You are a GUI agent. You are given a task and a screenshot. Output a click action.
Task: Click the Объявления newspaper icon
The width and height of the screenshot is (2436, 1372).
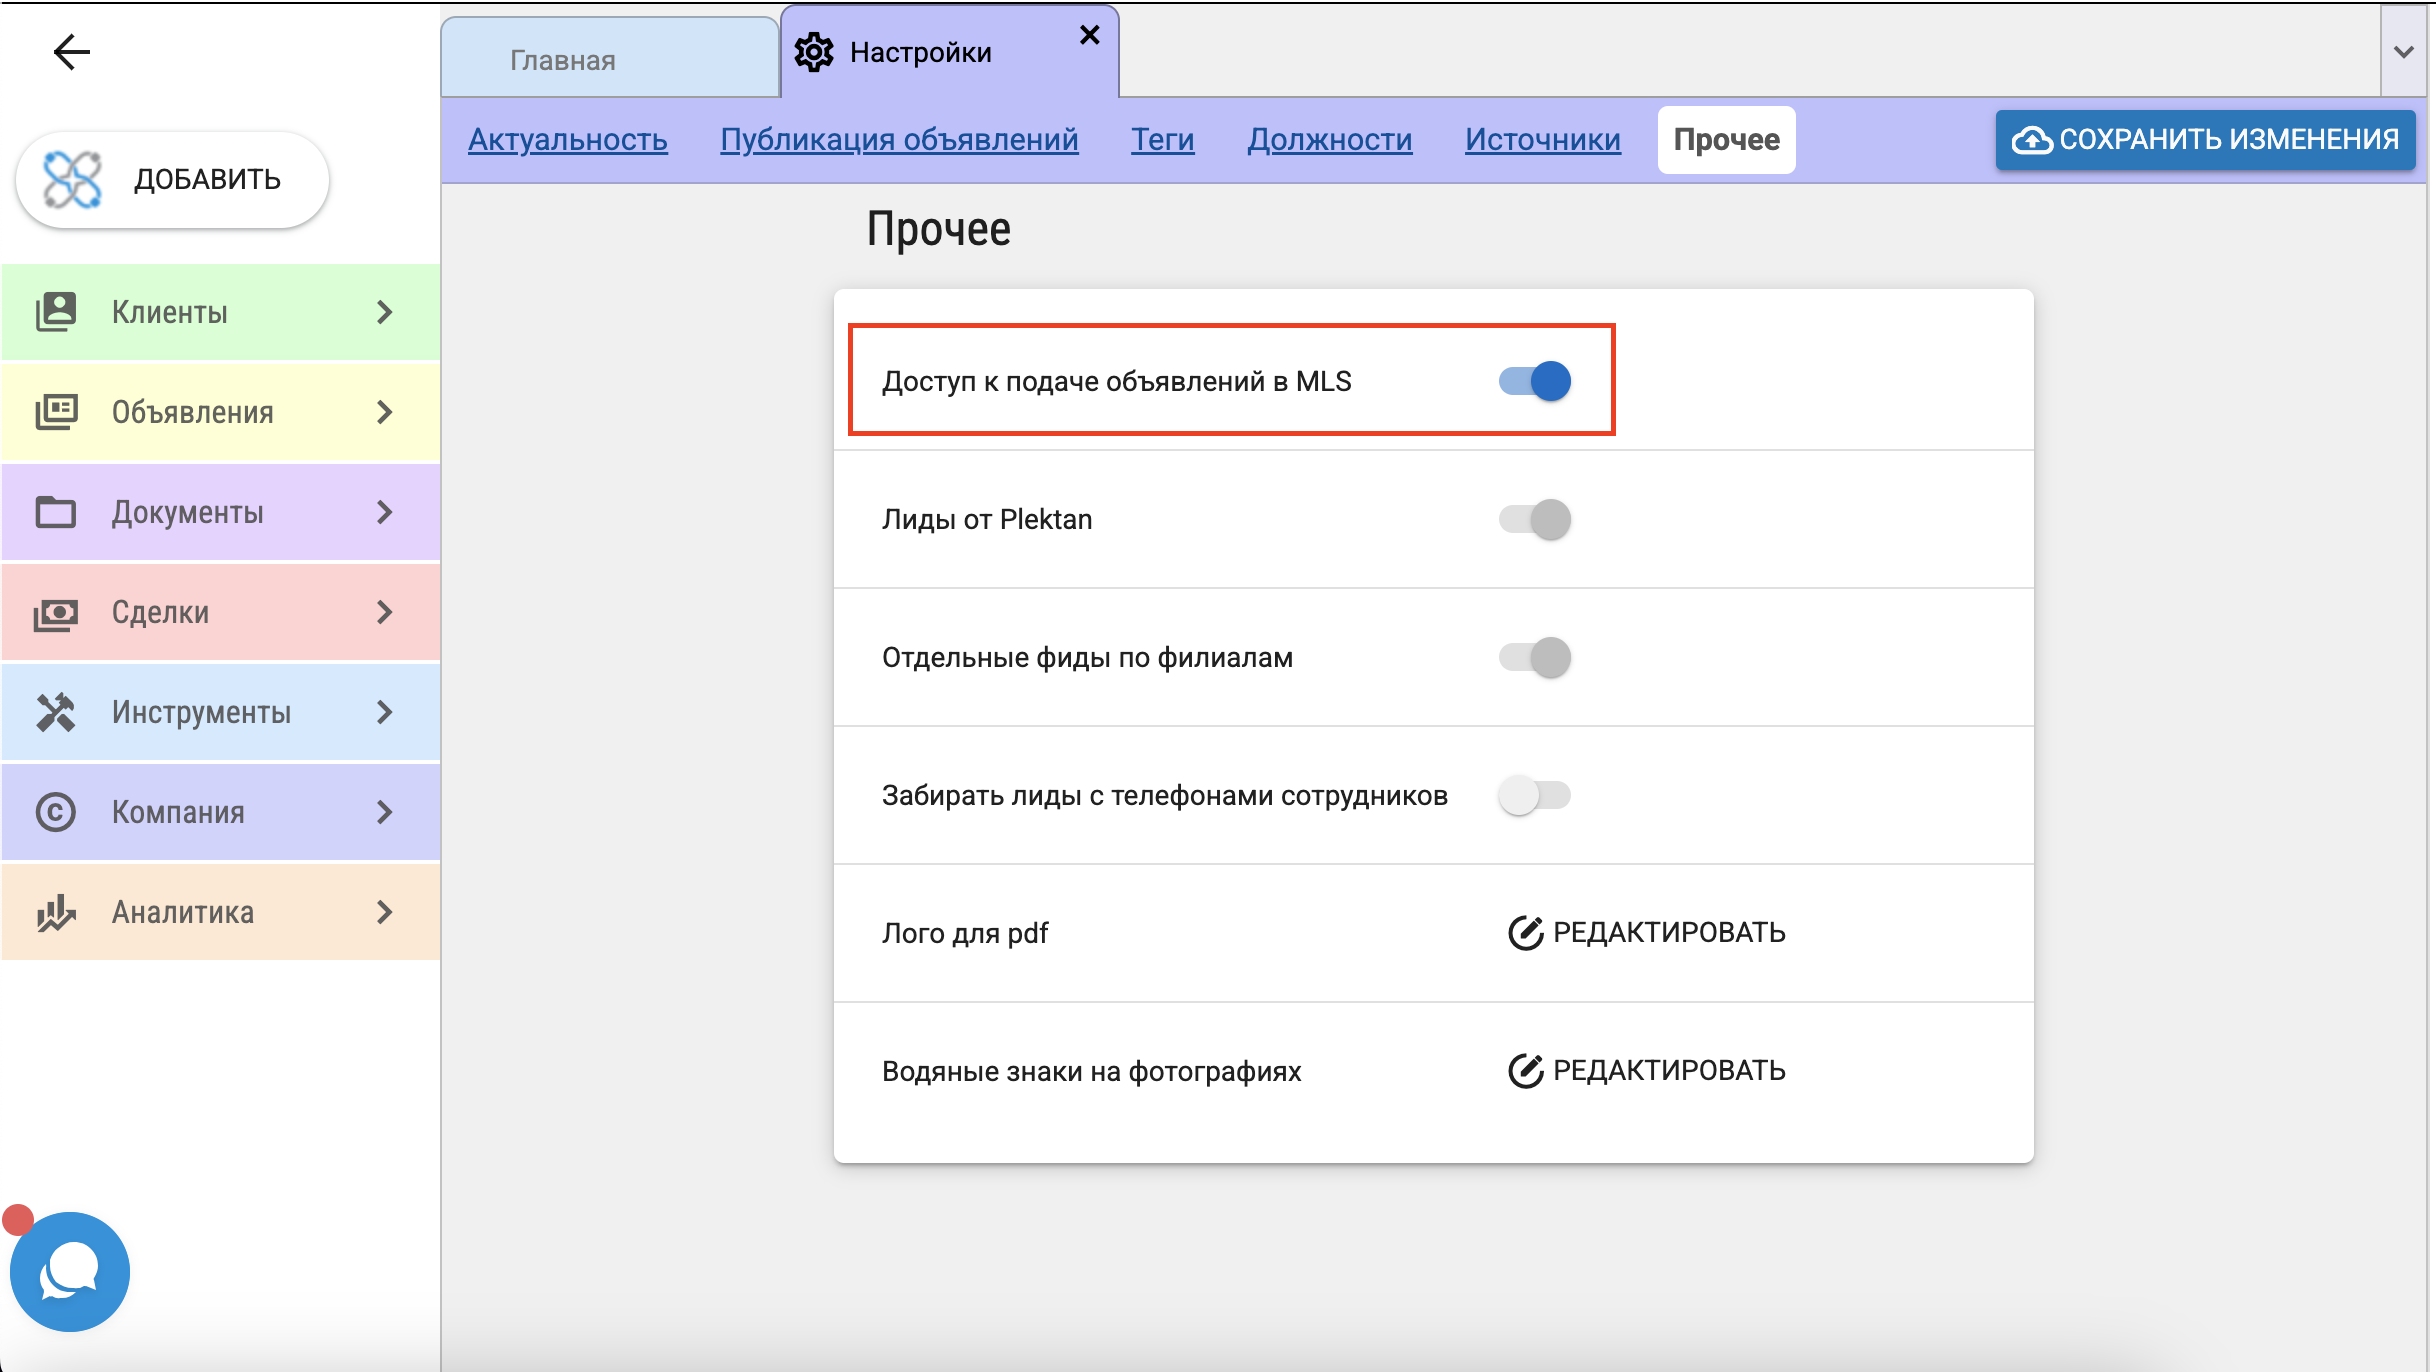[x=56, y=412]
